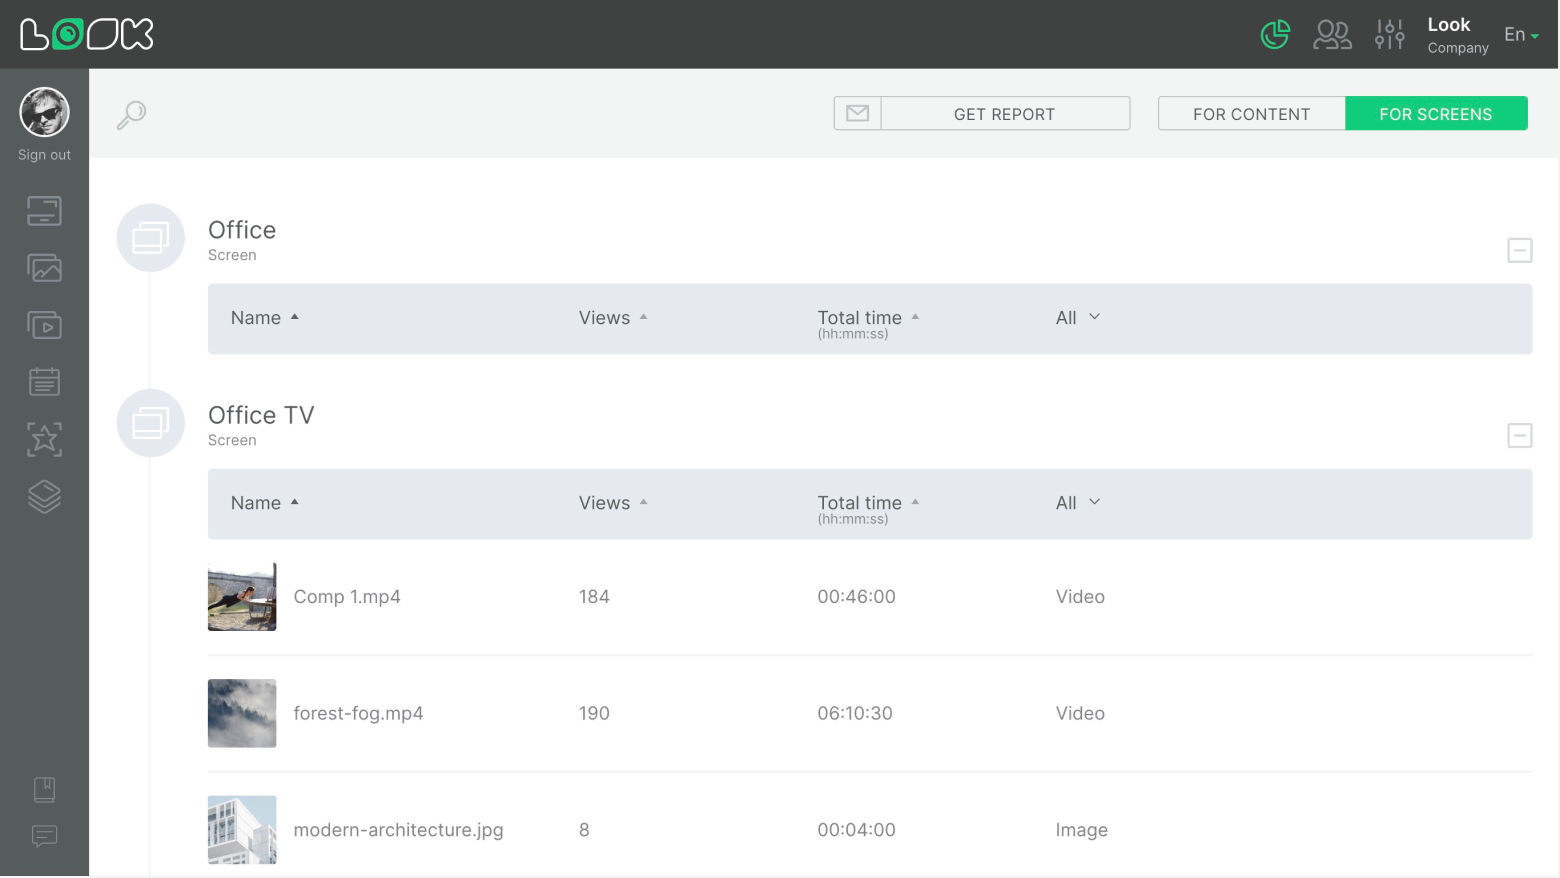Collapse the Office screen section
1560x878 pixels.
tap(1519, 250)
